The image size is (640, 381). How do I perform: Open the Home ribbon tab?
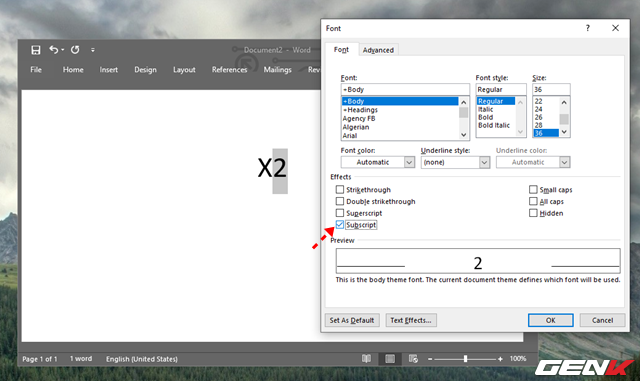point(73,70)
